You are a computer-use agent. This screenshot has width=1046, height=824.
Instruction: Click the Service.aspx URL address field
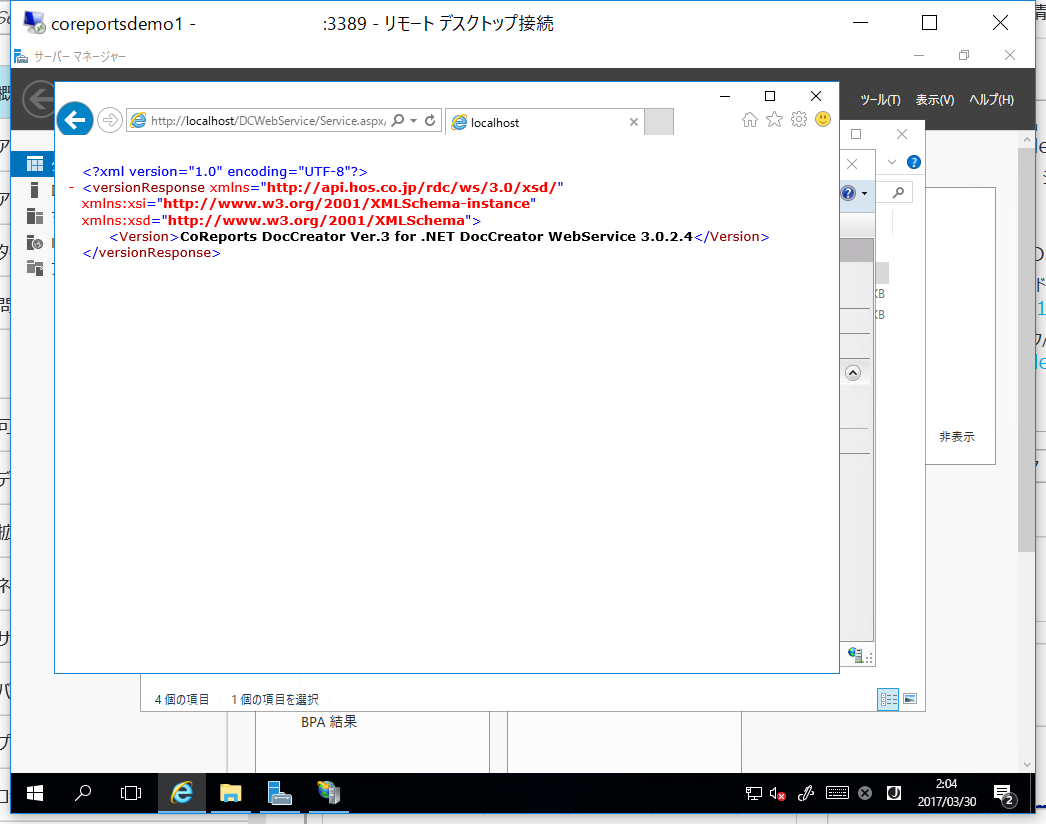[x=268, y=121]
